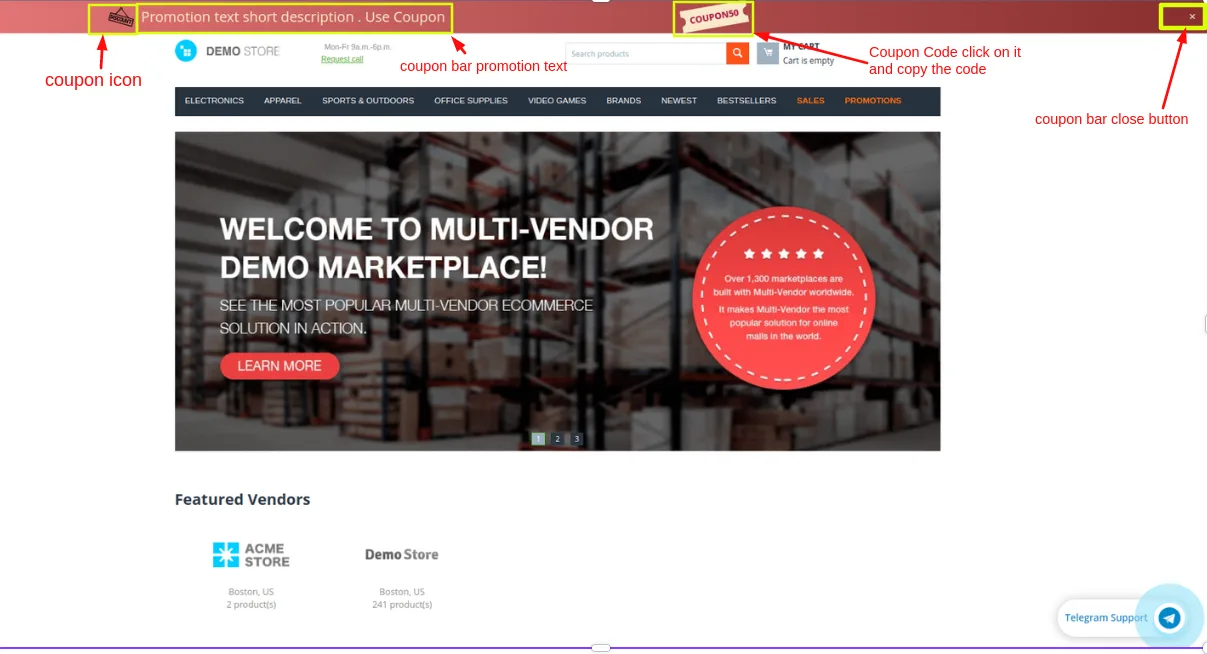Click the red five-star marketplace badge

coord(784,299)
